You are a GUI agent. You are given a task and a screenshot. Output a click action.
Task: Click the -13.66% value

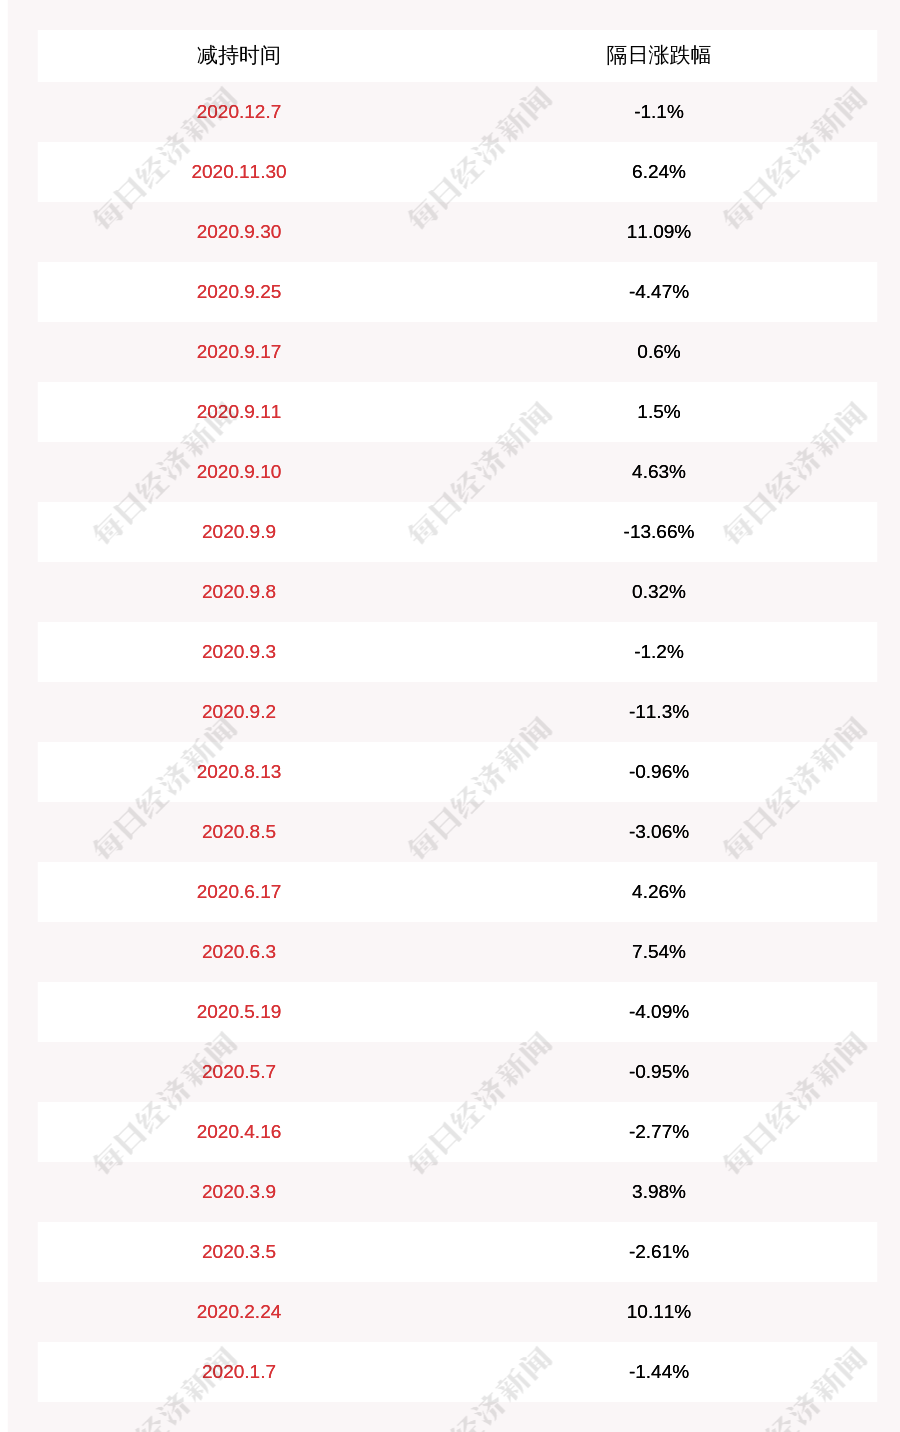(x=659, y=531)
